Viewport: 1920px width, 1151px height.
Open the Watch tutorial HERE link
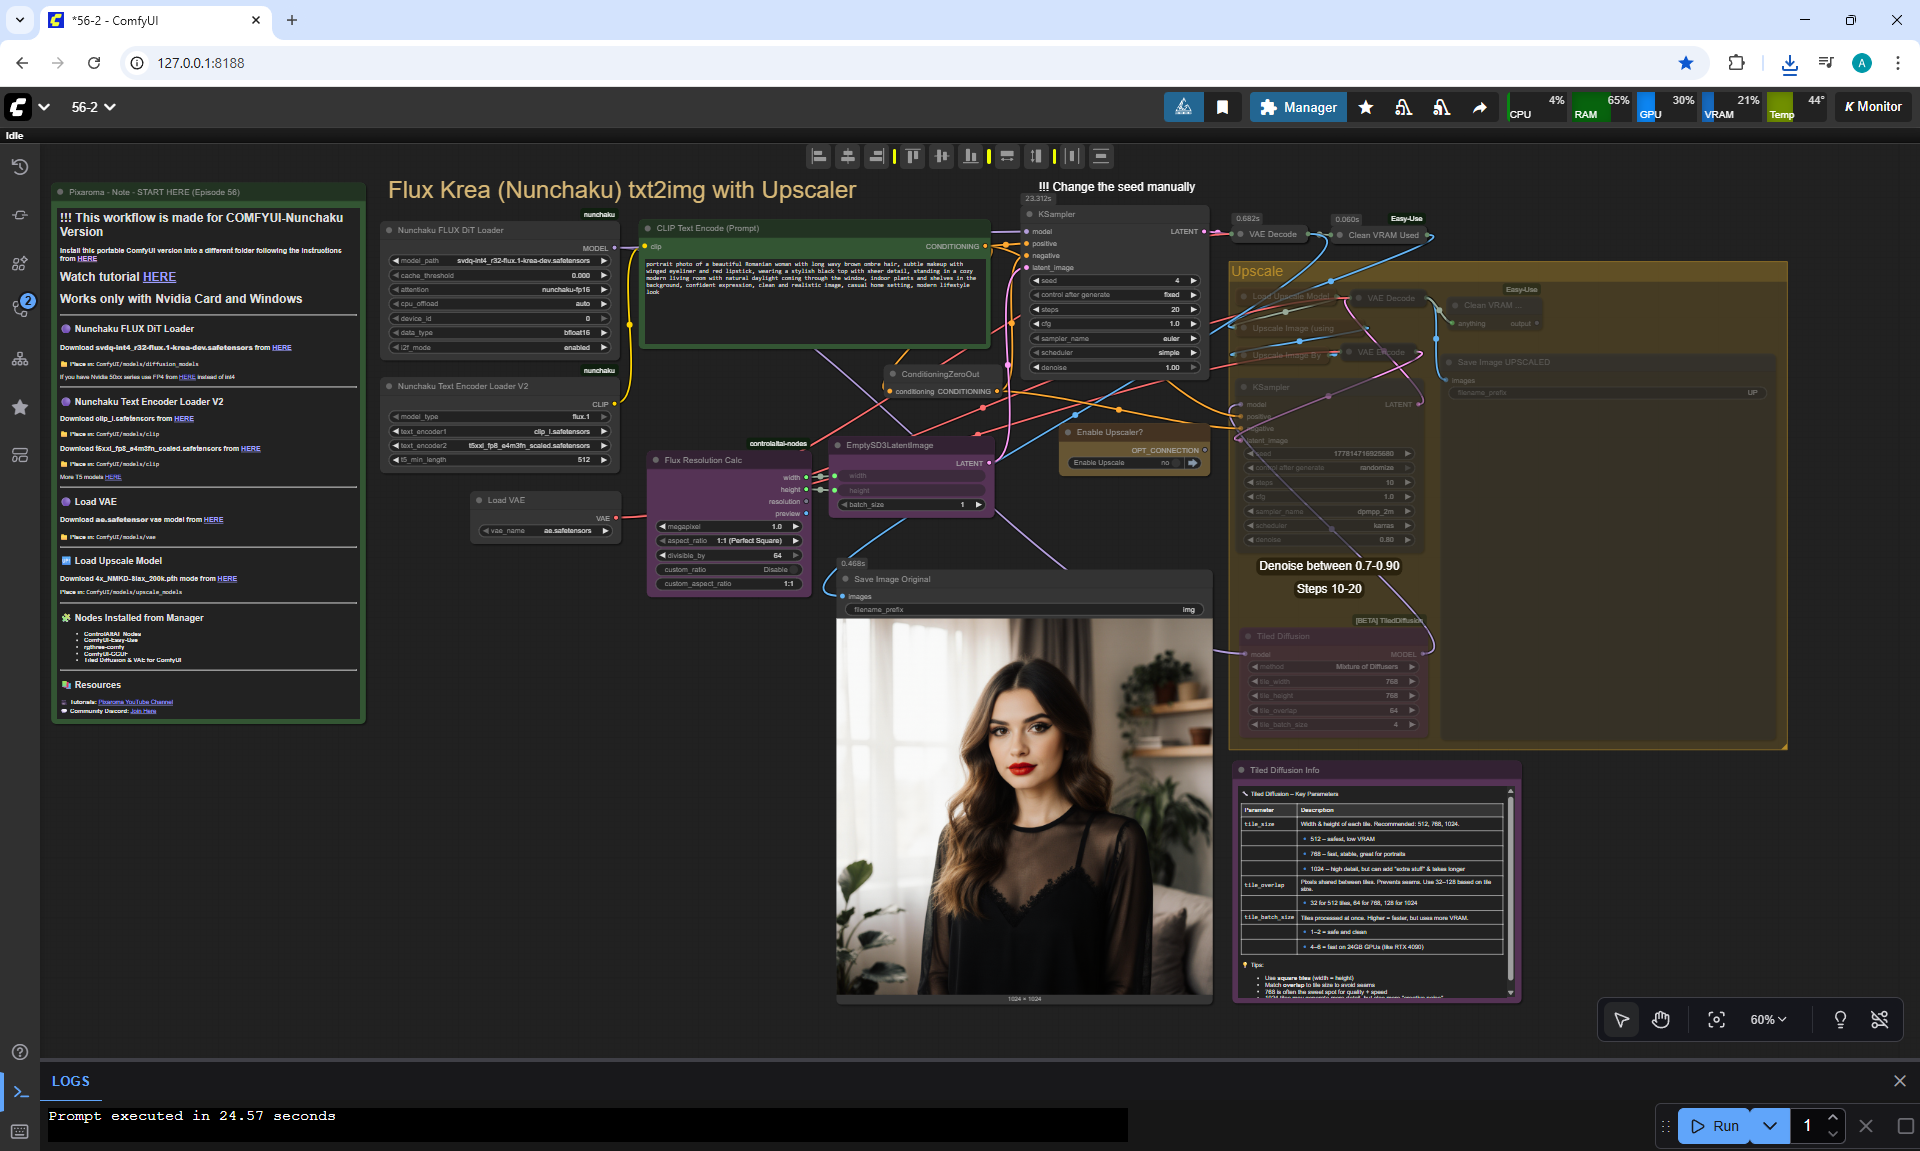click(x=159, y=277)
